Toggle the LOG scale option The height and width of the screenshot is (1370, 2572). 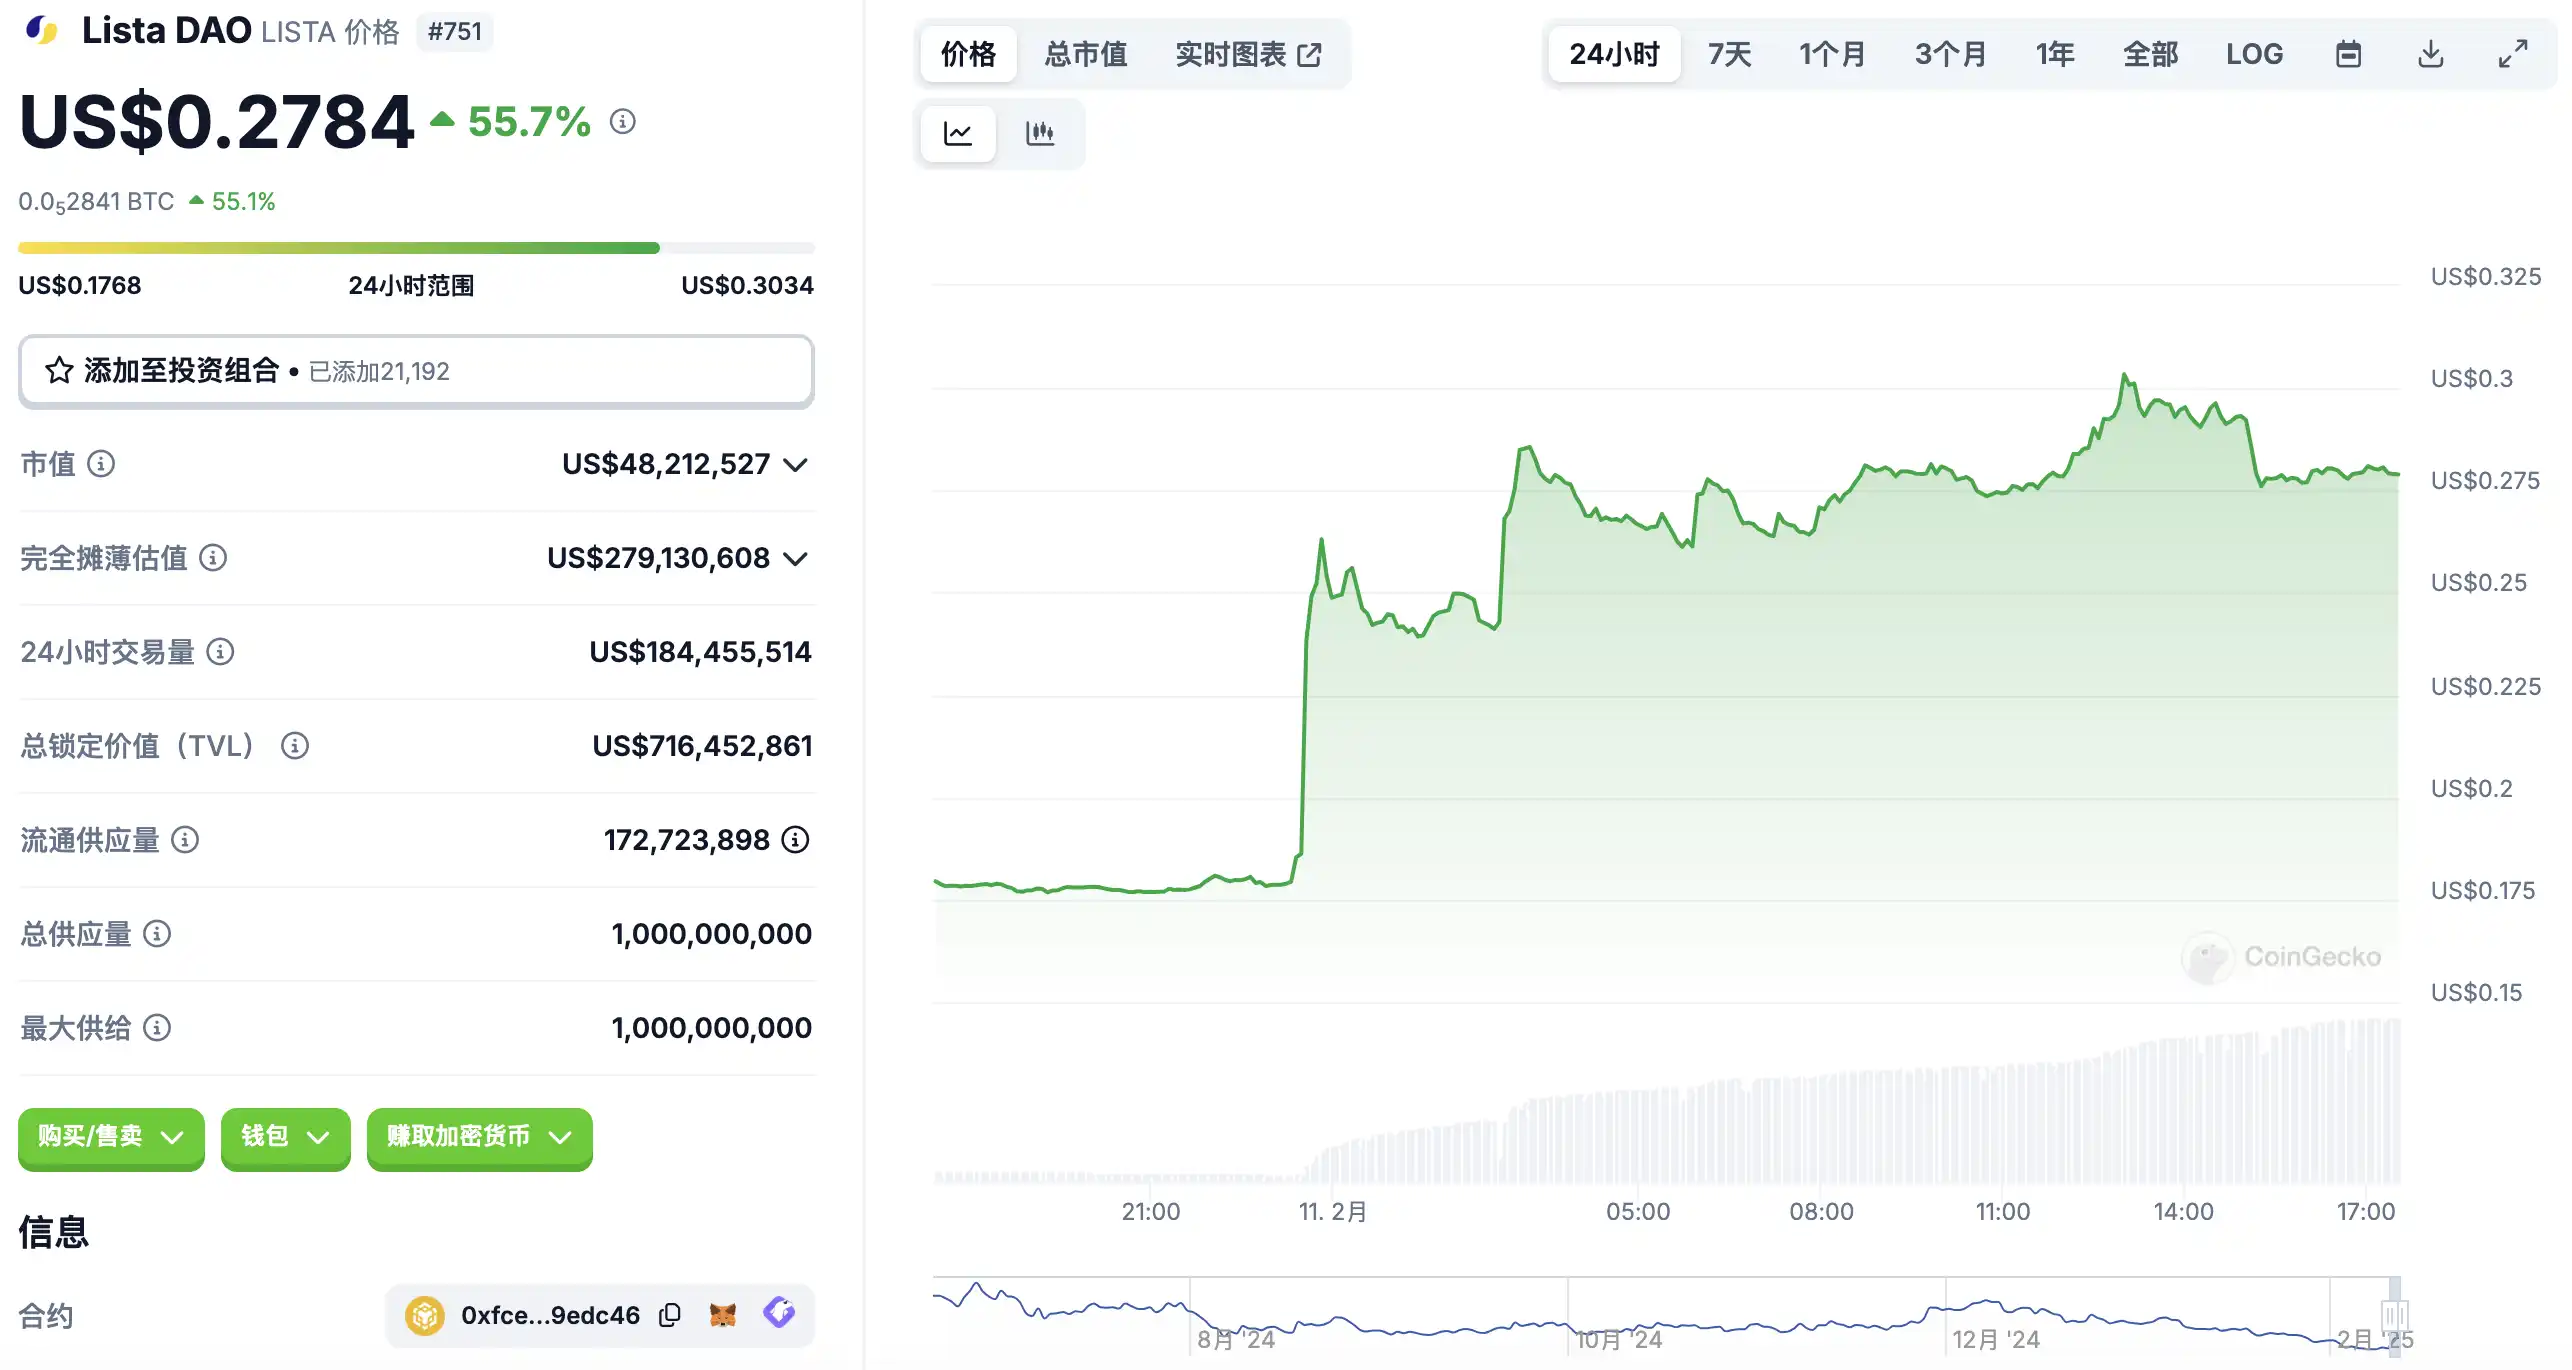[2254, 54]
